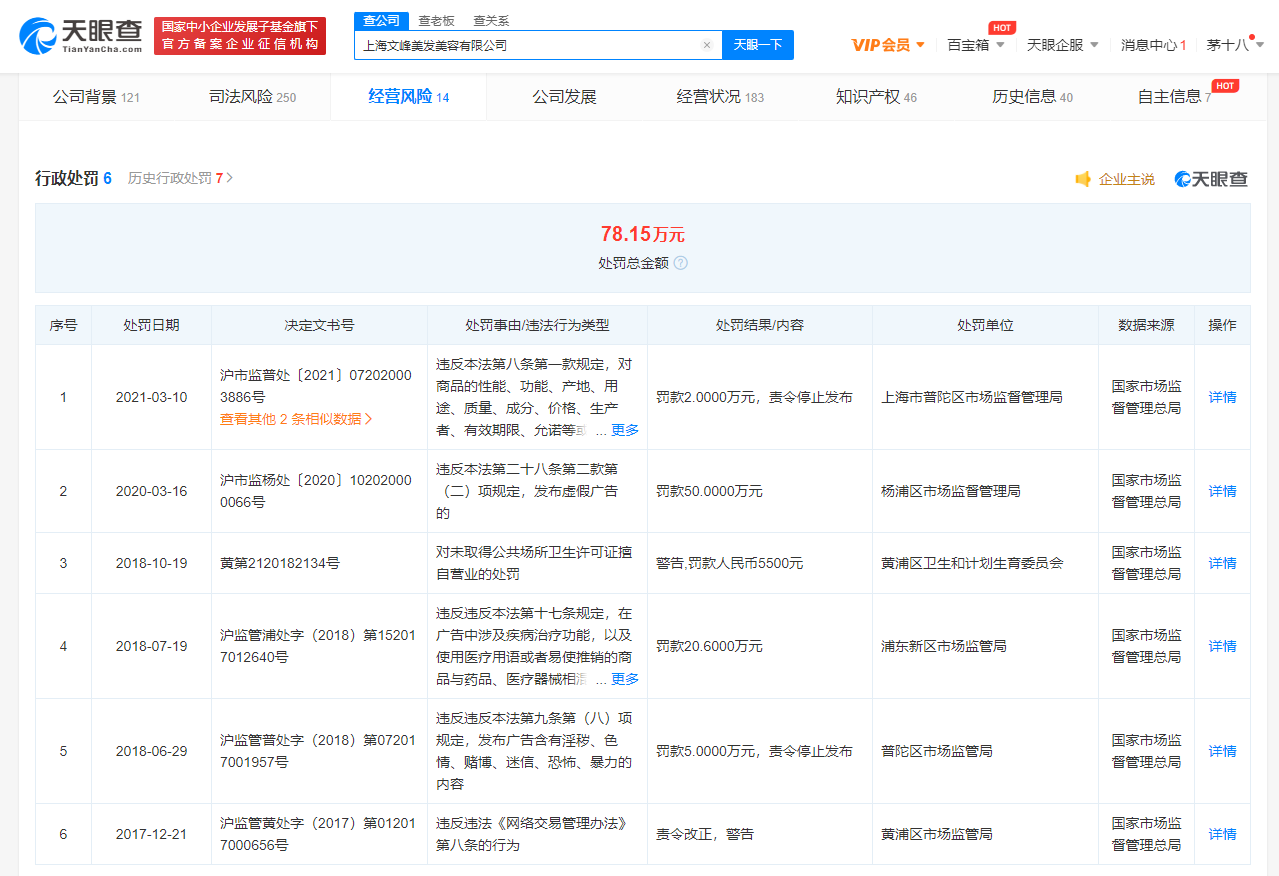Open the 公司背景 121 tab

click(96, 97)
